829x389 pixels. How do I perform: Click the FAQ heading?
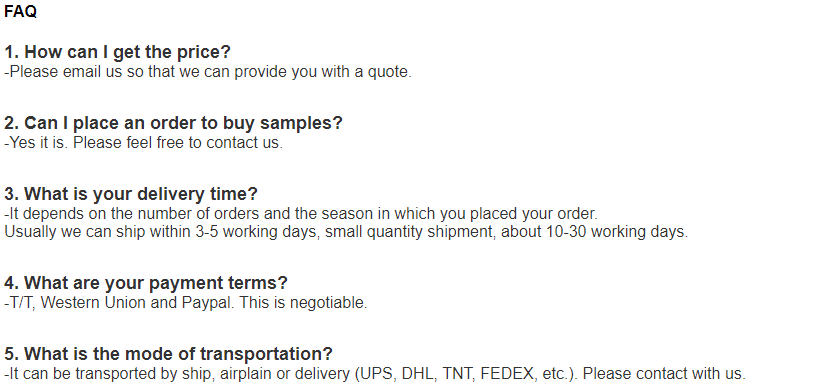(x=21, y=11)
